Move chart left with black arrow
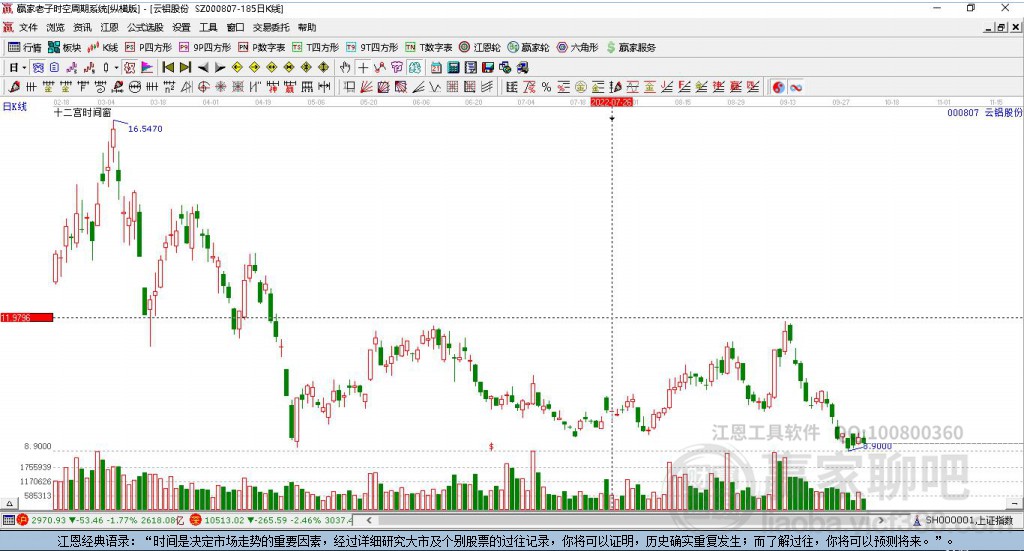 pos(203,67)
